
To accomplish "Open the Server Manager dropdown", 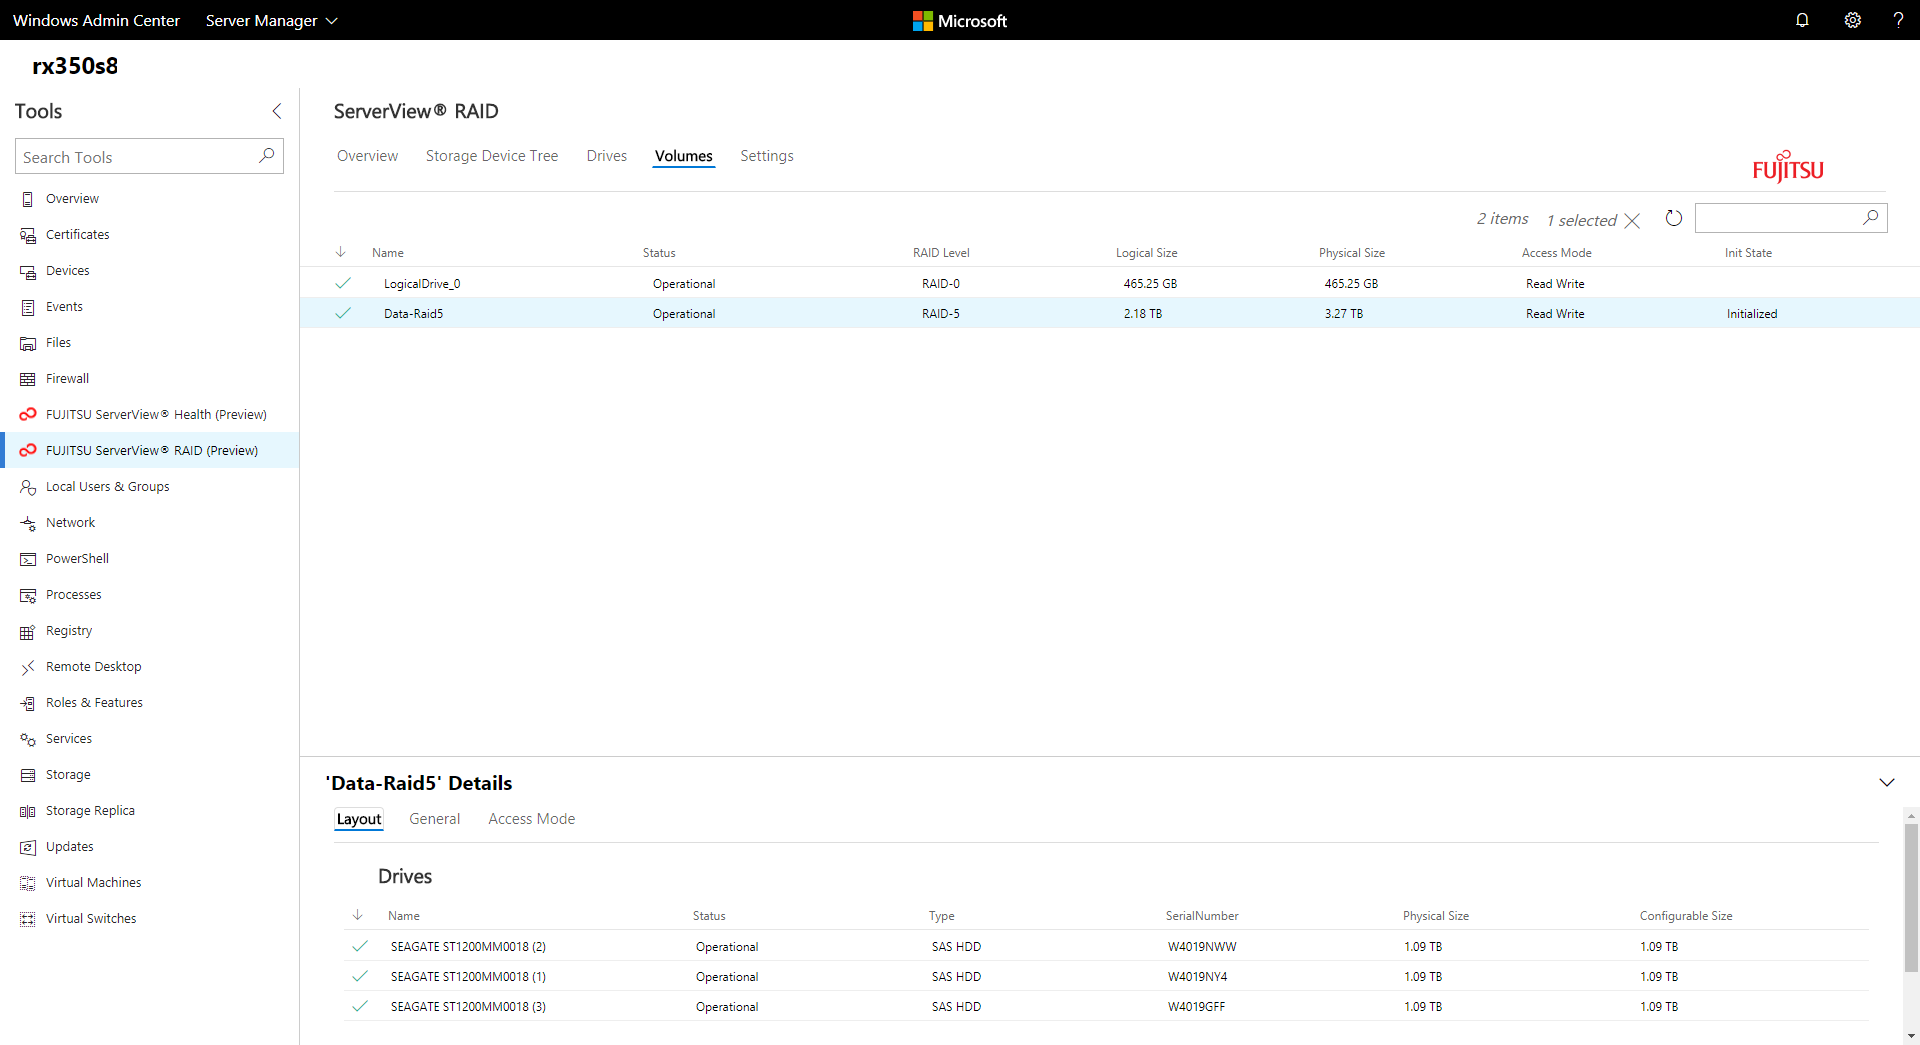I will tap(271, 20).
